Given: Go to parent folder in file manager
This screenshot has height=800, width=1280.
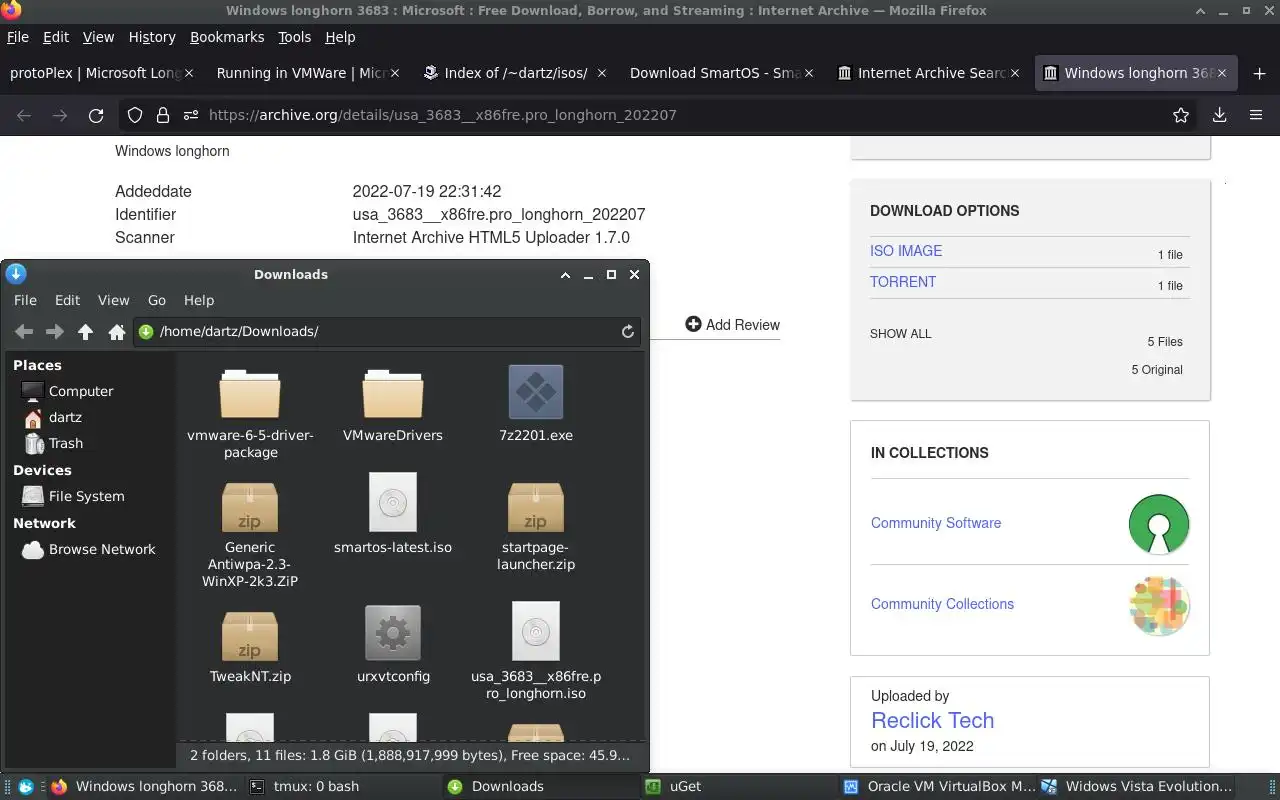Looking at the screenshot, I should pyautogui.click(x=86, y=332).
